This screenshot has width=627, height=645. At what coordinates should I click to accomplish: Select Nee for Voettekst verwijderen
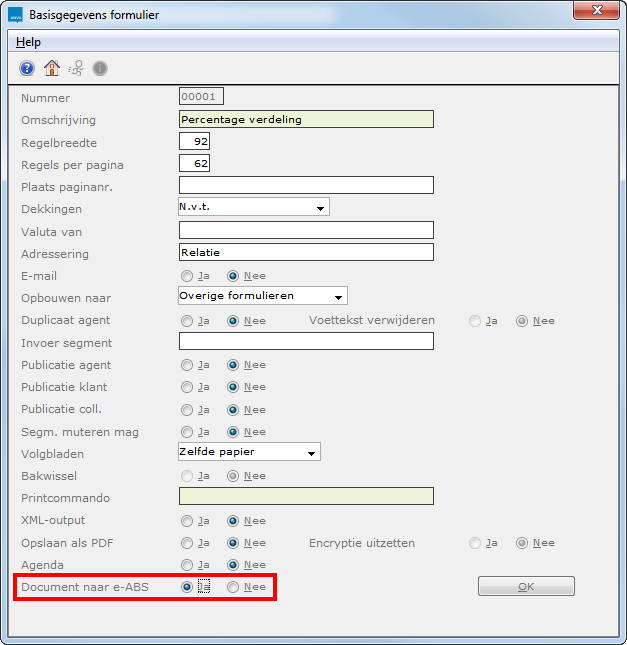pos(522,321)
